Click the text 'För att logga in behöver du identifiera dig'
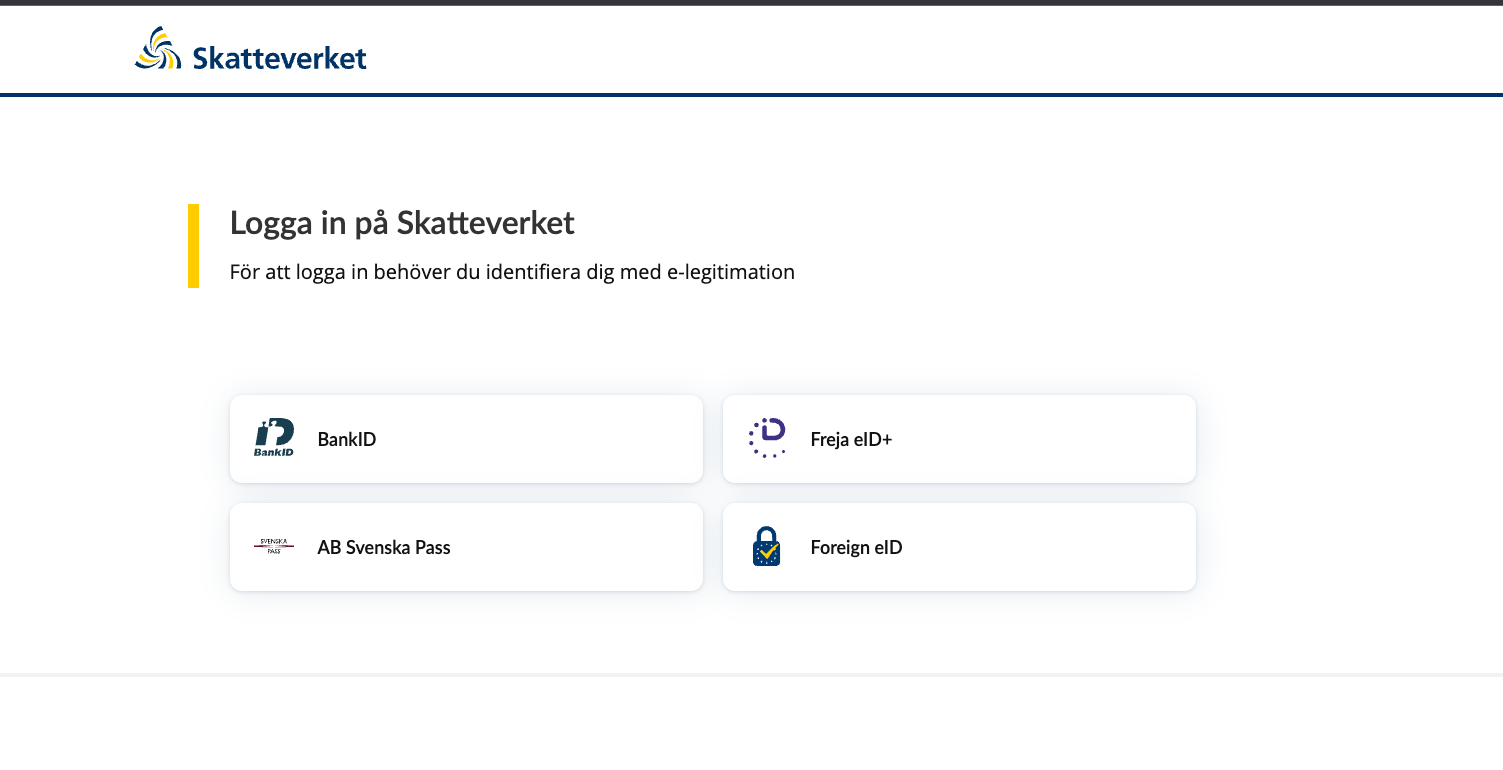The image size is (1503, 770). (422, 272)
